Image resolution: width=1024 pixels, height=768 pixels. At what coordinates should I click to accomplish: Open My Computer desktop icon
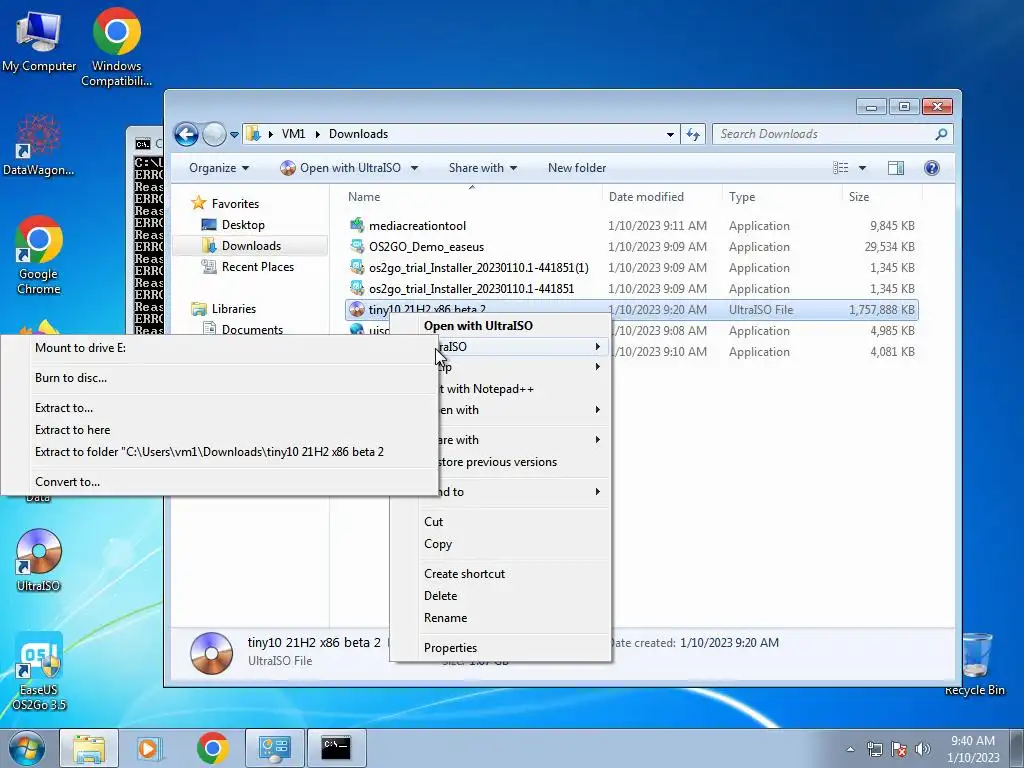(39, 40)
